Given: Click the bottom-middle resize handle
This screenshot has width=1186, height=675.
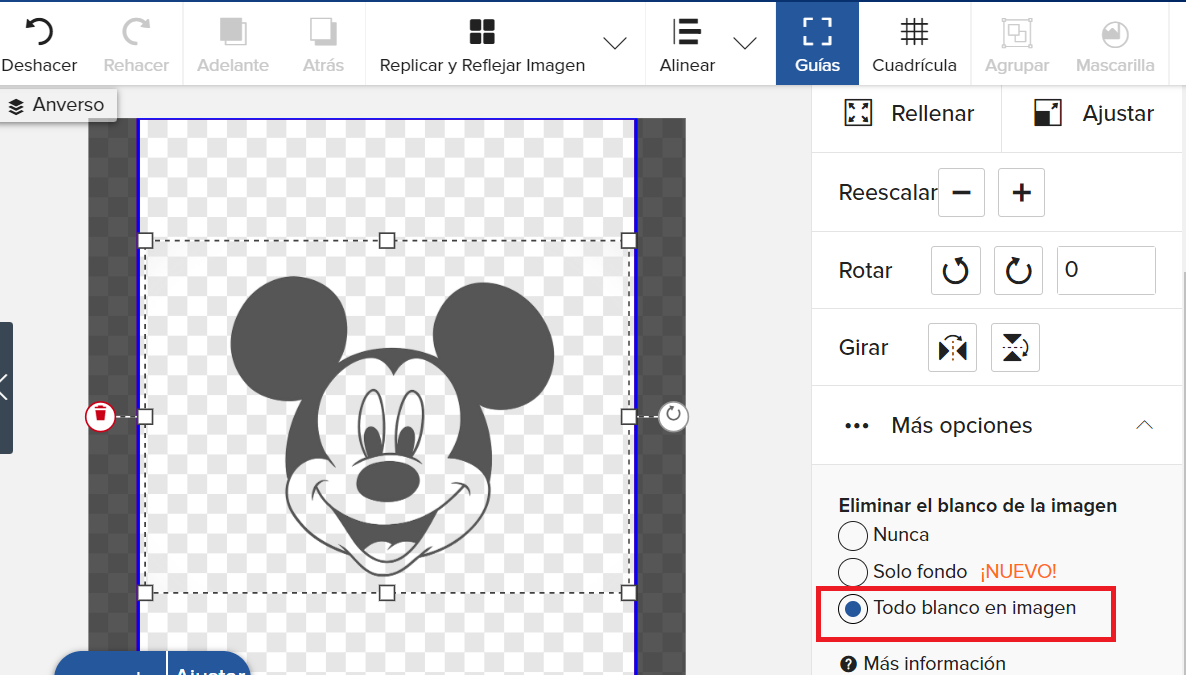Looking at the screenshot, I should [387, 593].
